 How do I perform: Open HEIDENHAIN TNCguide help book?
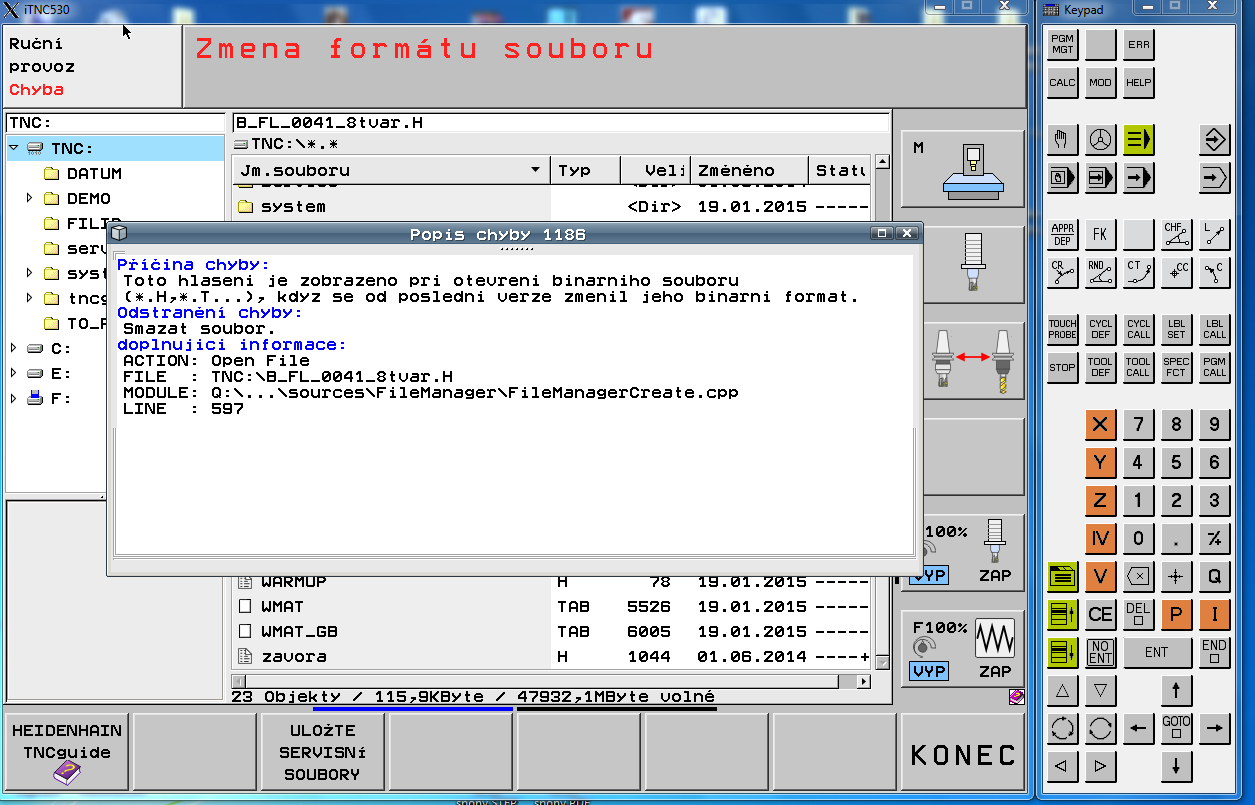68,751
